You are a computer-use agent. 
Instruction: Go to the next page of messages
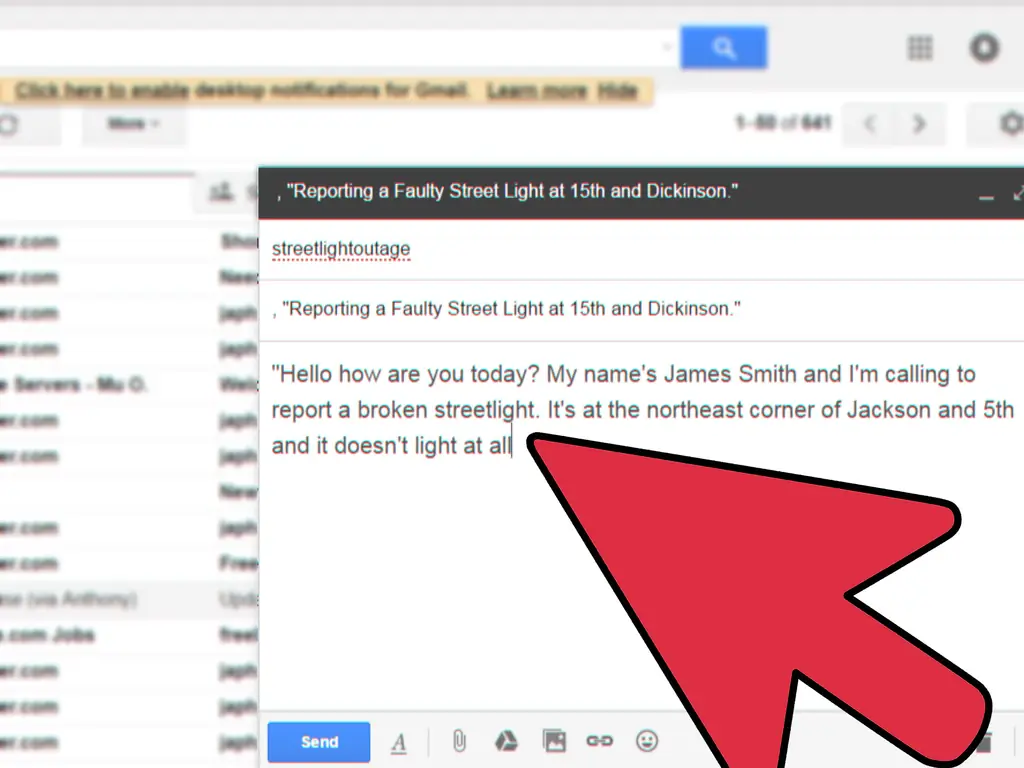click(x=919, y=123)
